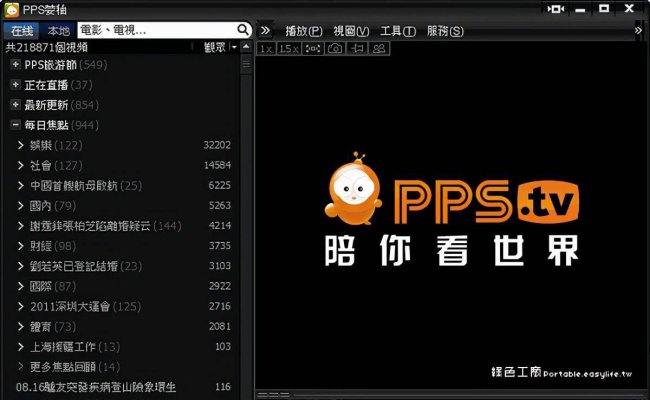Click the channel list scrollbar thumb
The height and width of the screenshot is (400, 650).
tap(246, 64)
